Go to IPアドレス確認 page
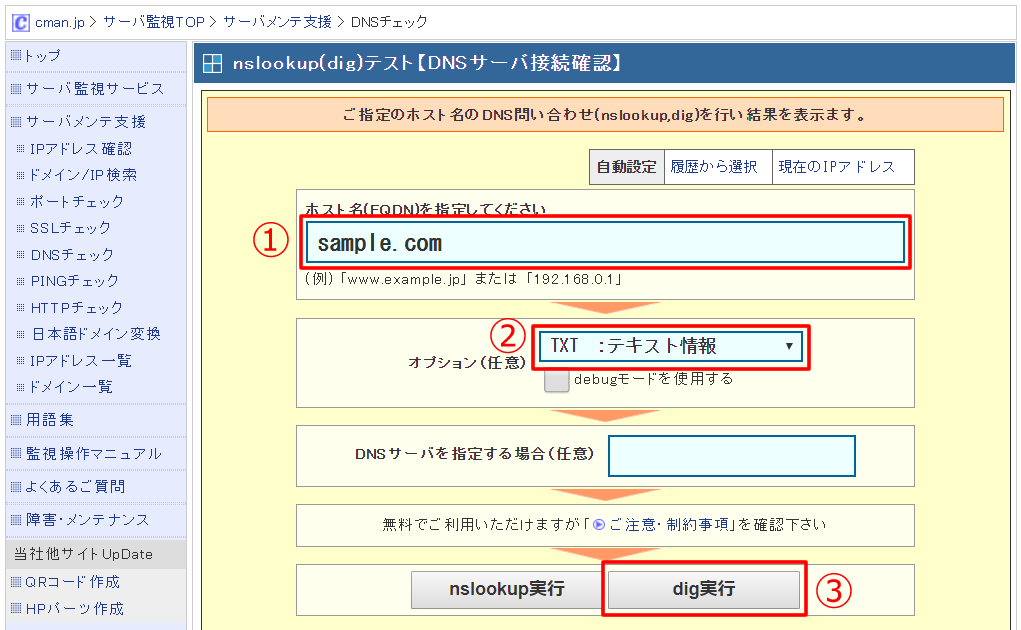 click(81, 149)
